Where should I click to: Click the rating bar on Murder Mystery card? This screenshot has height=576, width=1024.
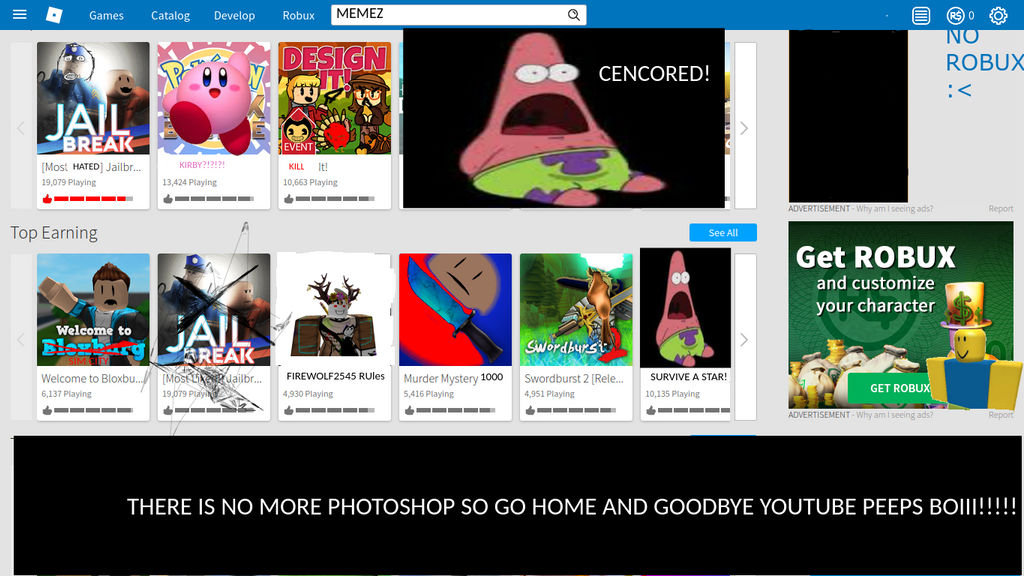coord(456,410)
